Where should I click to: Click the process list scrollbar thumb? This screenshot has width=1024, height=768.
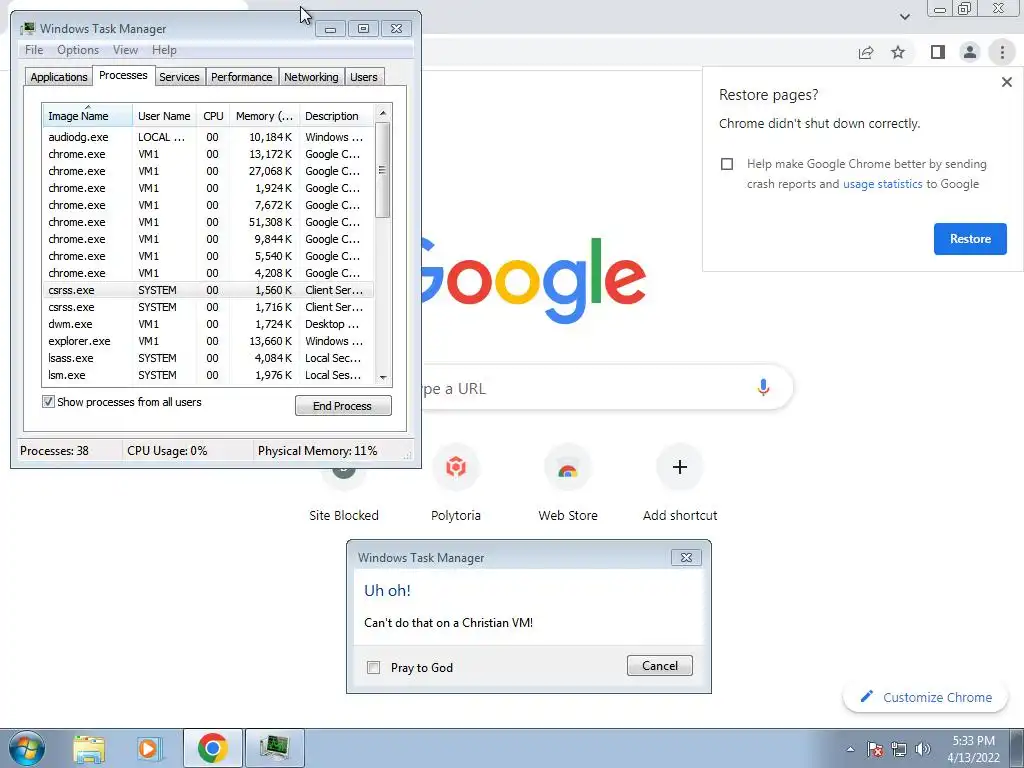click(383, 170)
